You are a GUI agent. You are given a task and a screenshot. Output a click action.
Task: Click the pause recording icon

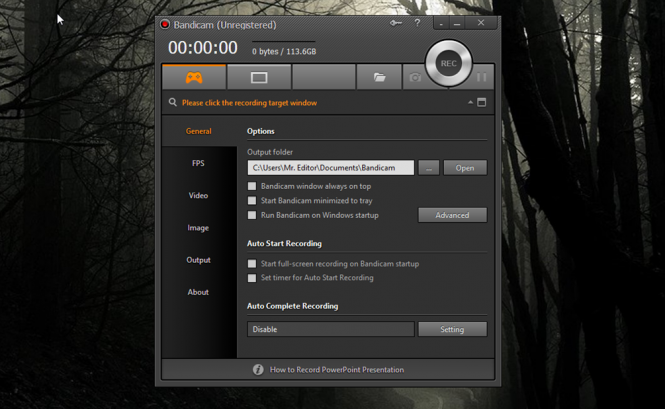(481, 77)
